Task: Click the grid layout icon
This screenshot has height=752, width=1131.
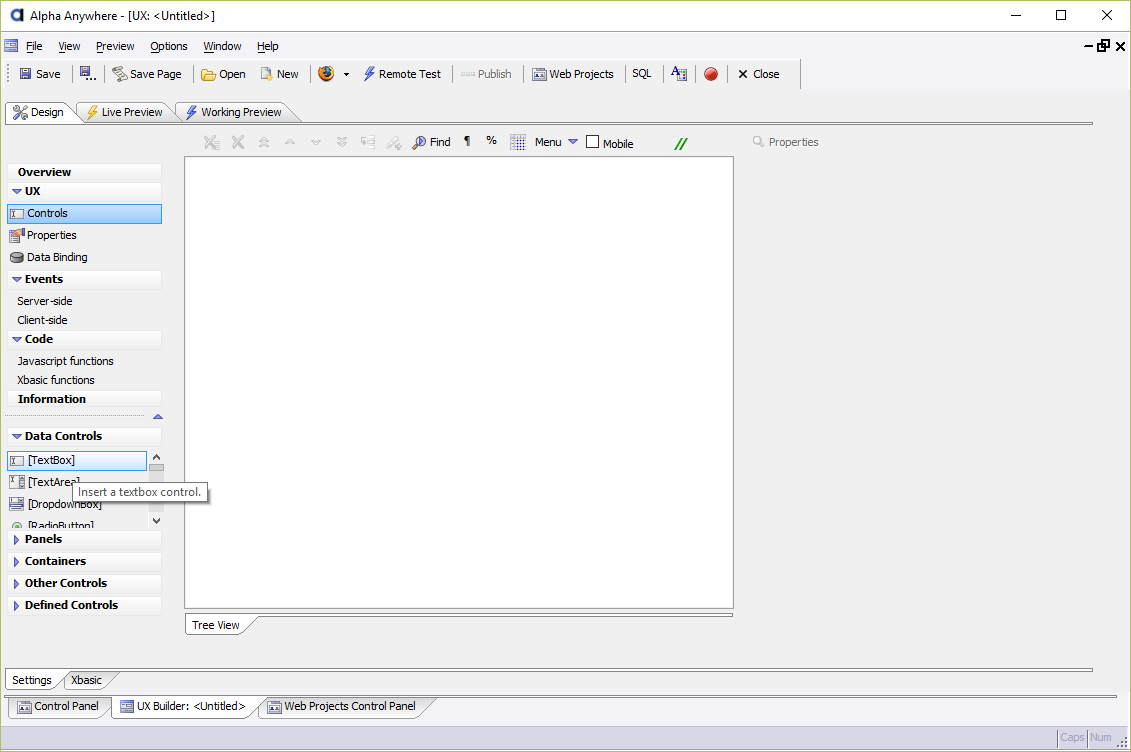Action: 518,142
